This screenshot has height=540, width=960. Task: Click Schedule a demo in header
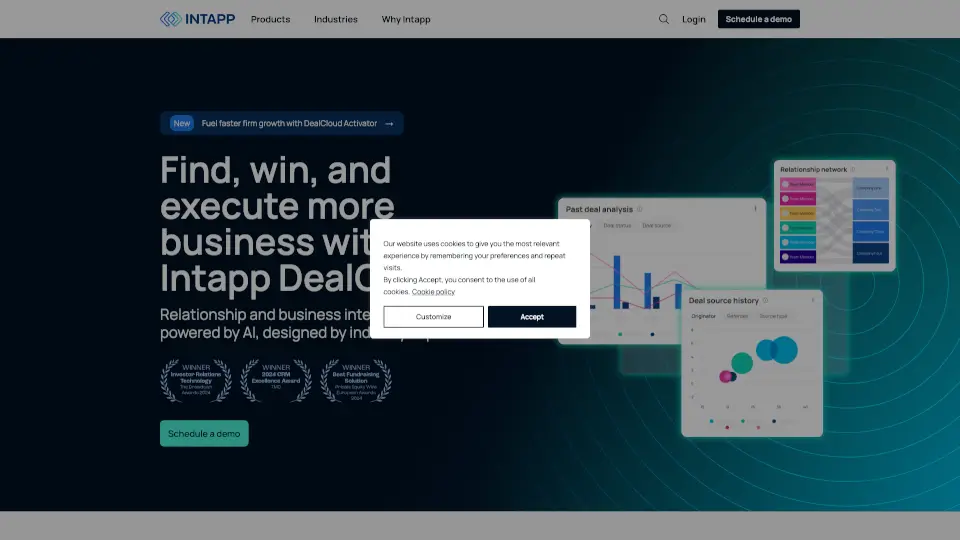[759, 19]
